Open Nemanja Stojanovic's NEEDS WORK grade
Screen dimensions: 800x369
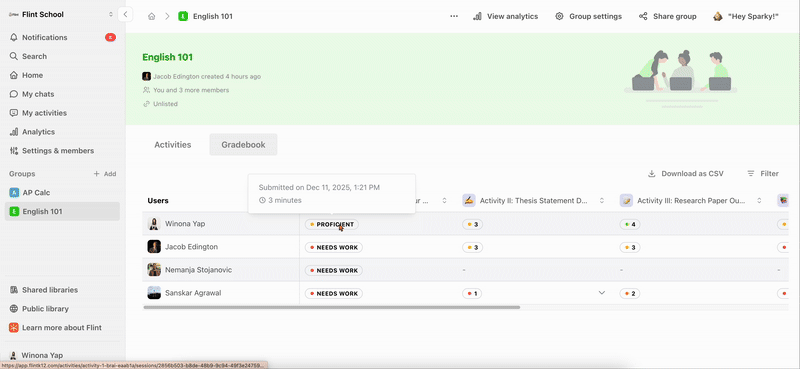pyautogui.click(x=334, y=270)
